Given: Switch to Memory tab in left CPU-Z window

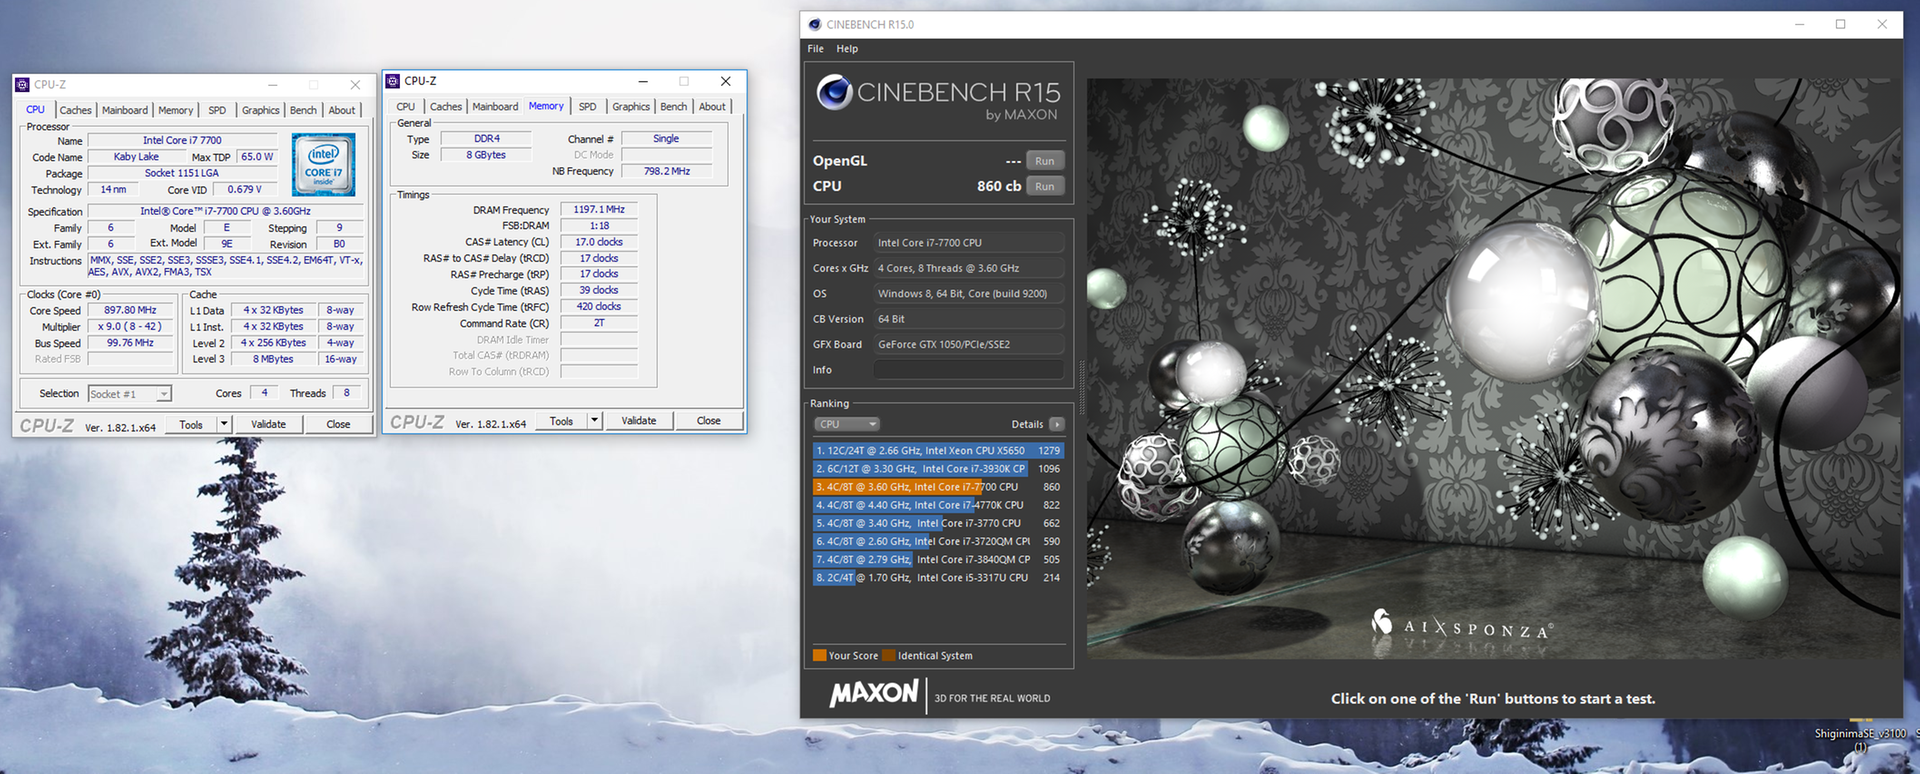Looking at the screenshot, I should [x=176, y=110].
